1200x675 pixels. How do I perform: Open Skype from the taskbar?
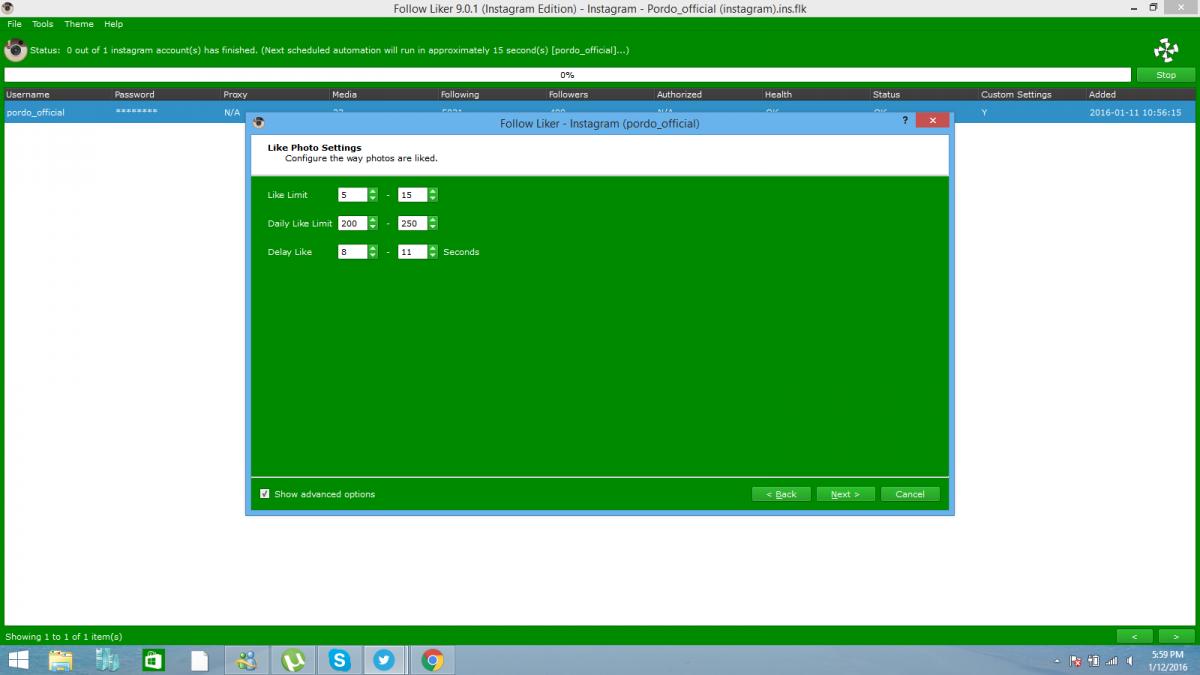pyautogui.click(x=340, y=660)
